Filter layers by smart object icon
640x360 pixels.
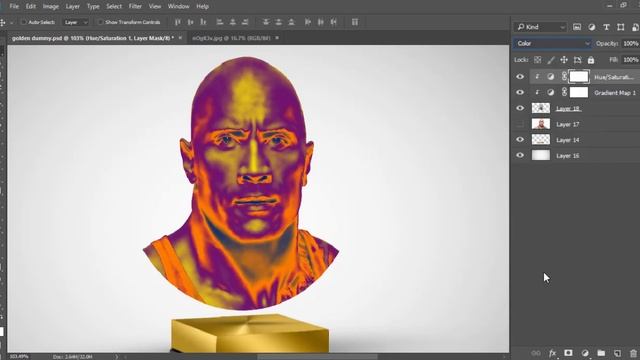click(635, 27)
